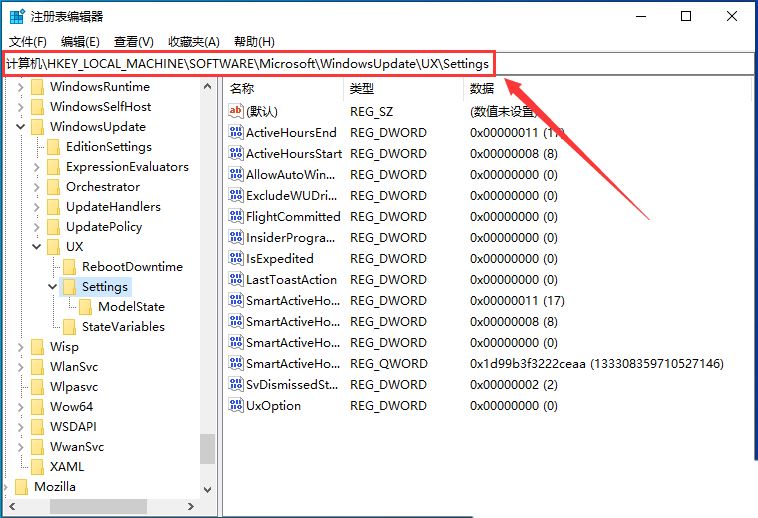Click the Orchestrator folder icon
The image size is (758, 518).
pos(53,187)
